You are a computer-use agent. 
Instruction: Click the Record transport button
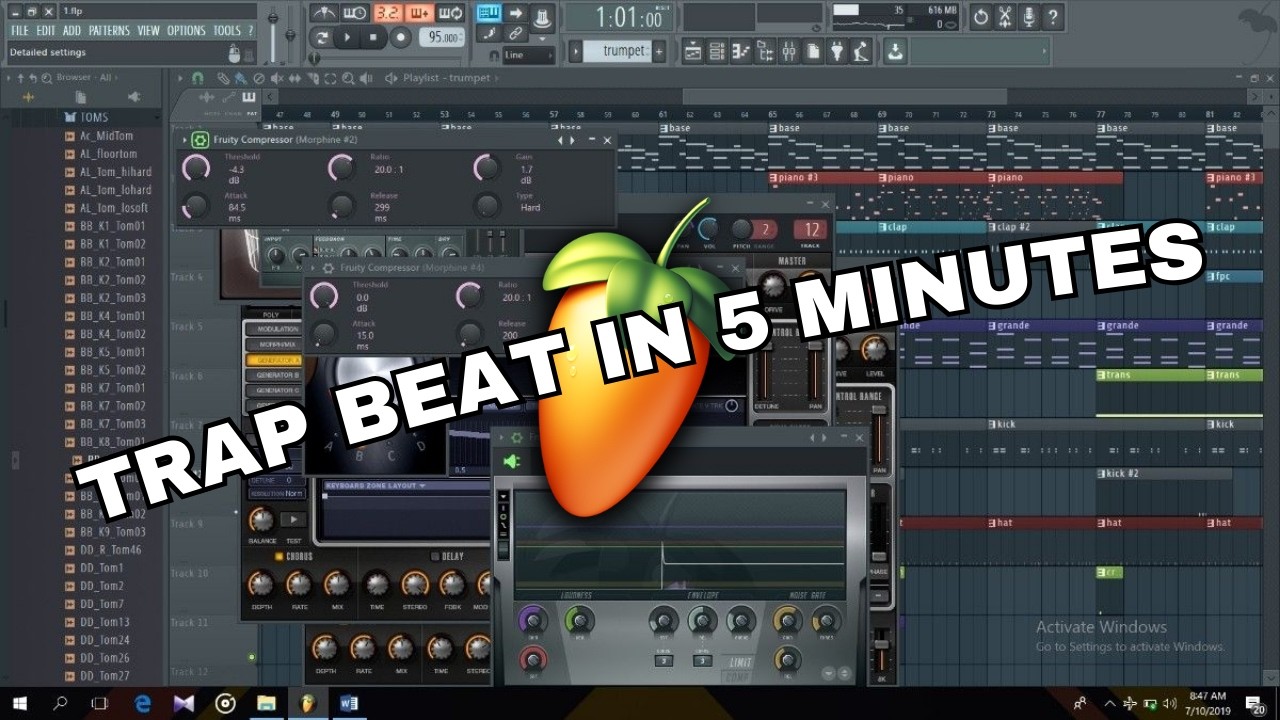pyautogui.click(x=400, y=37)
